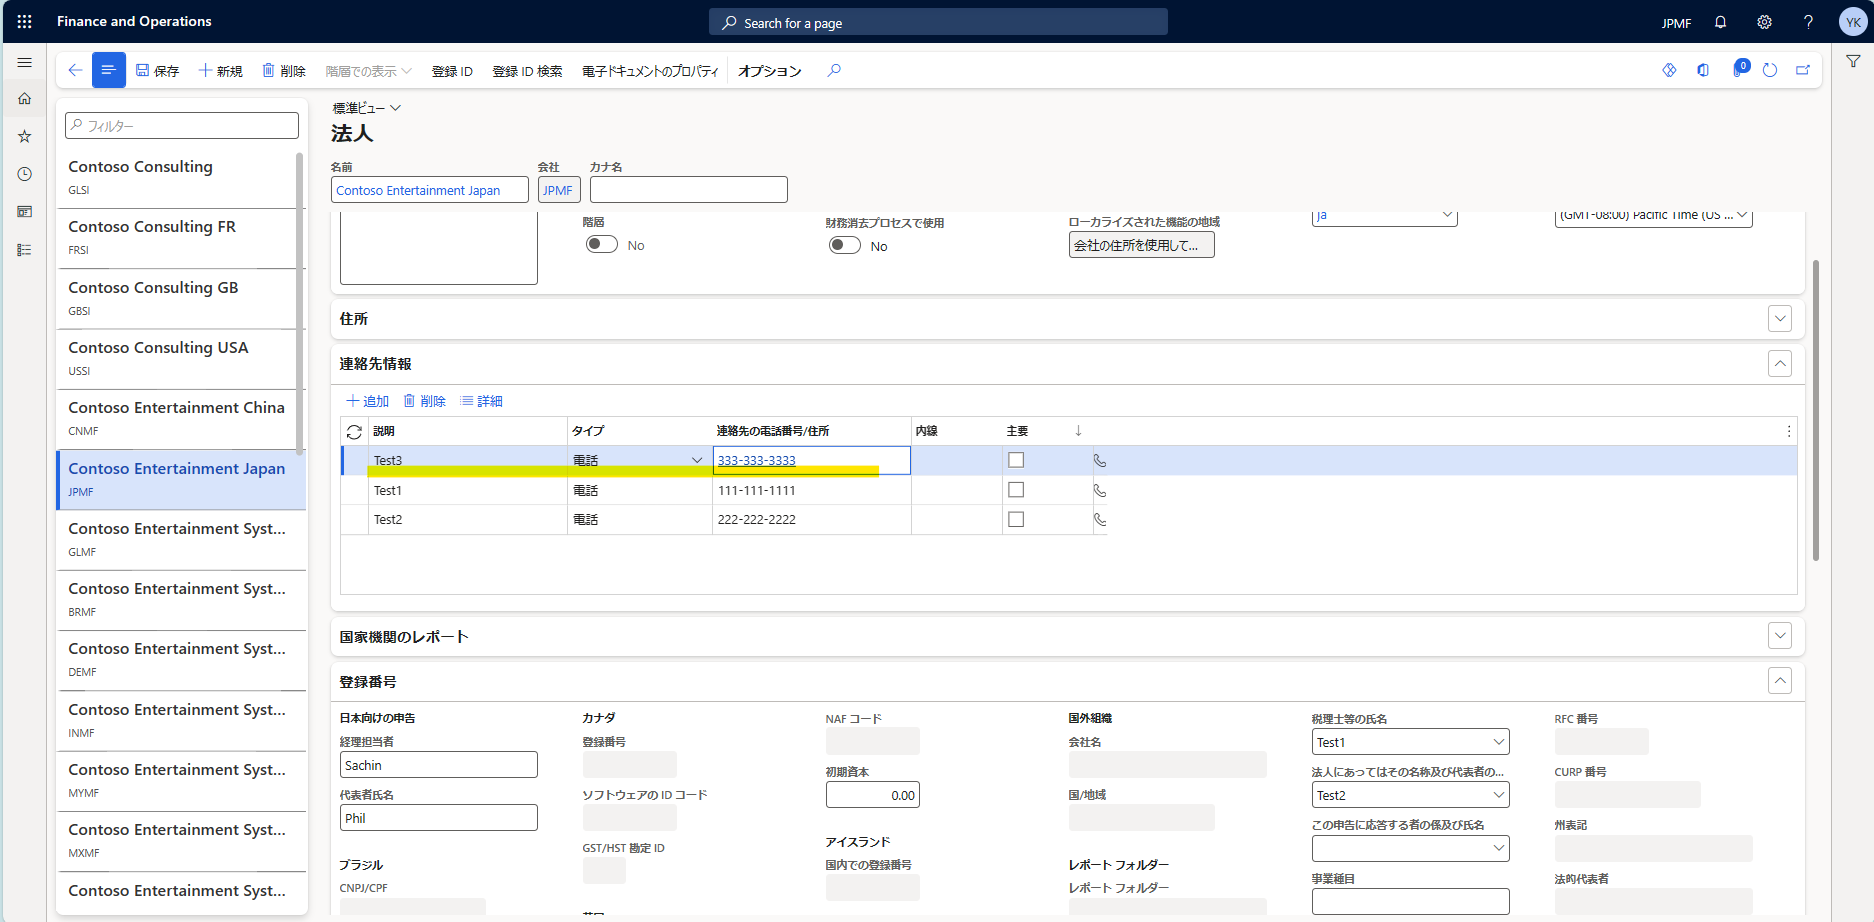This screenshot has width=1874, height=922.
Task: Refresh the contact info grid
Action: (354, 432)
